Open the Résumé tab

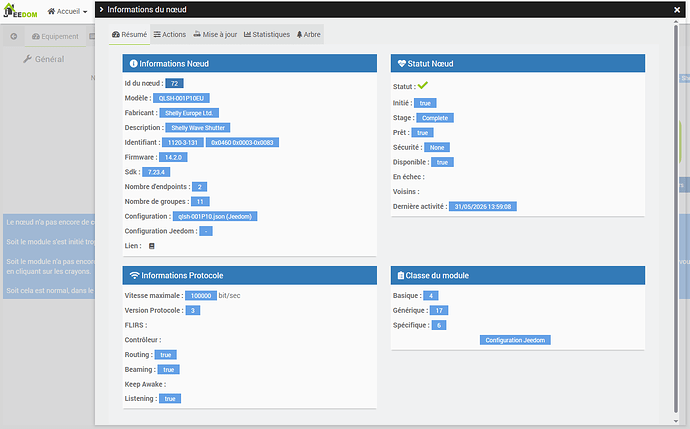[129, 34]
